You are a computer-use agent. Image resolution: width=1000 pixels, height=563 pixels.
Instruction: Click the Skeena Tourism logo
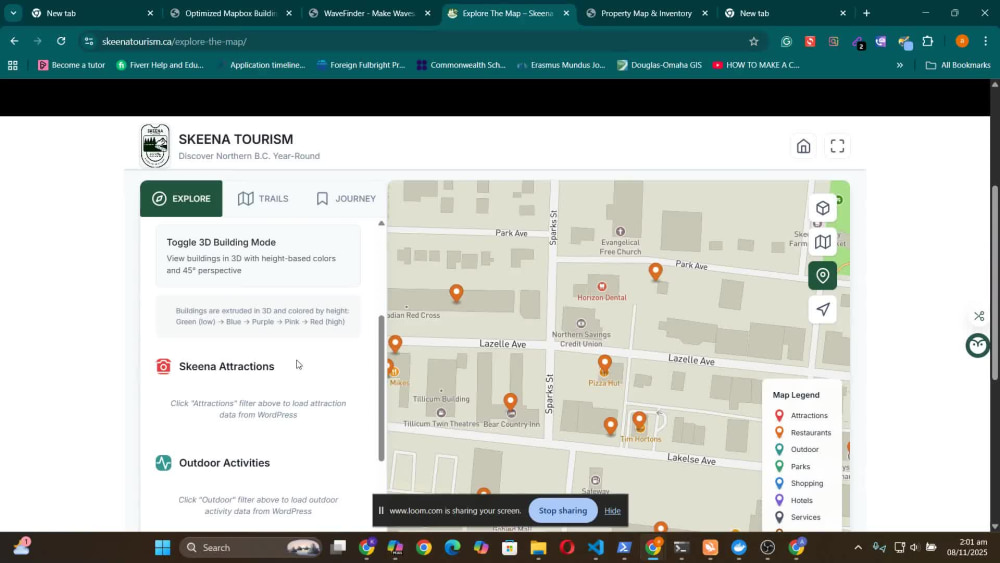(x=155, y=146)
